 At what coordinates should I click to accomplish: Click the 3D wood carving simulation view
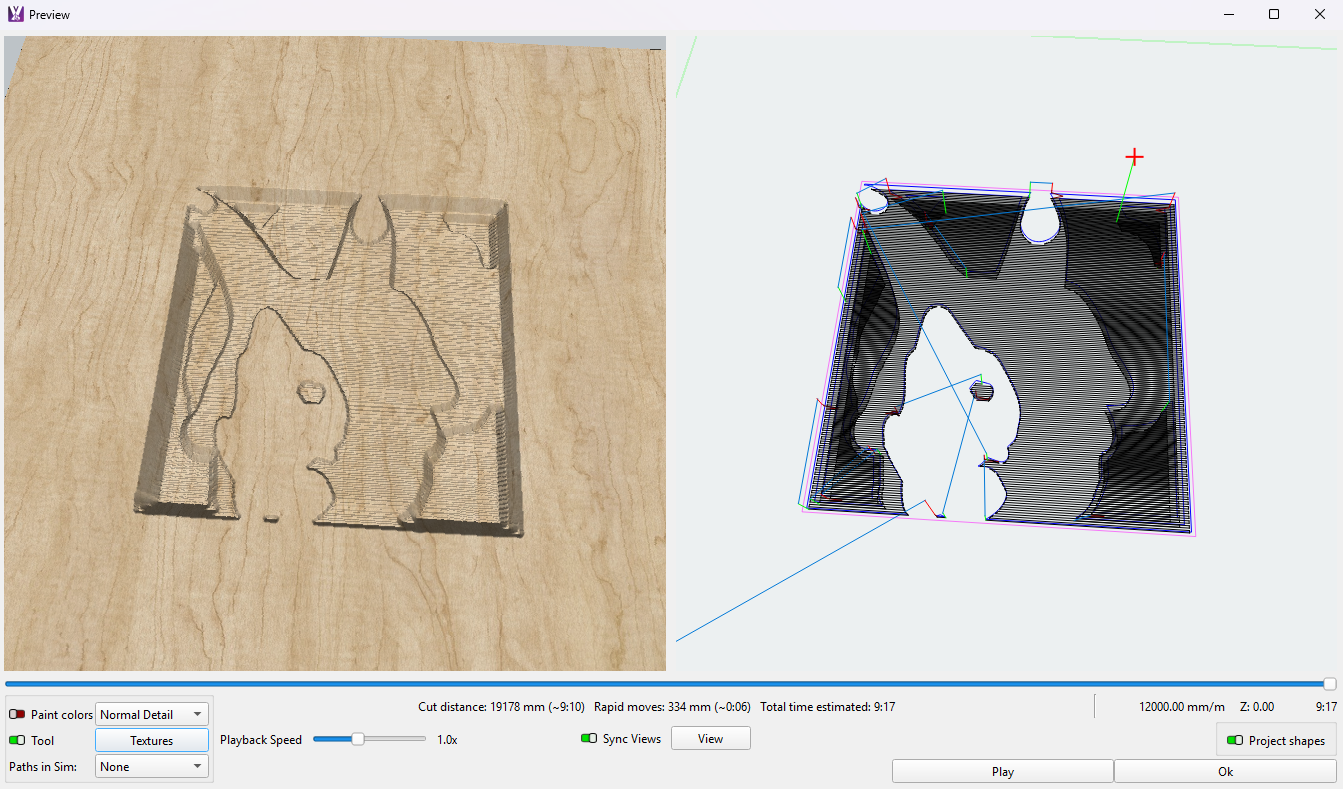pyautogui.click(x=335, y=354)
